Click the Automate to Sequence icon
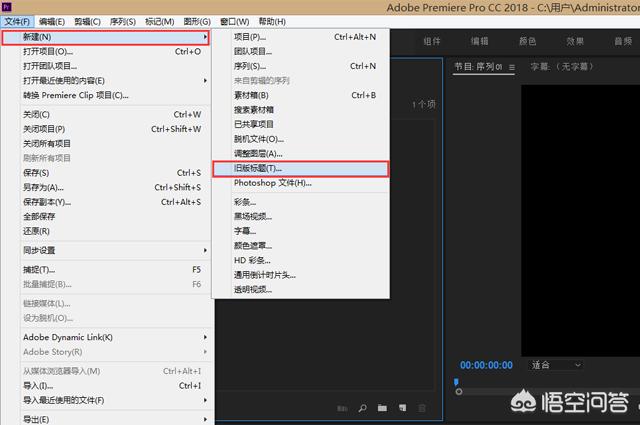 pos(342,408)
